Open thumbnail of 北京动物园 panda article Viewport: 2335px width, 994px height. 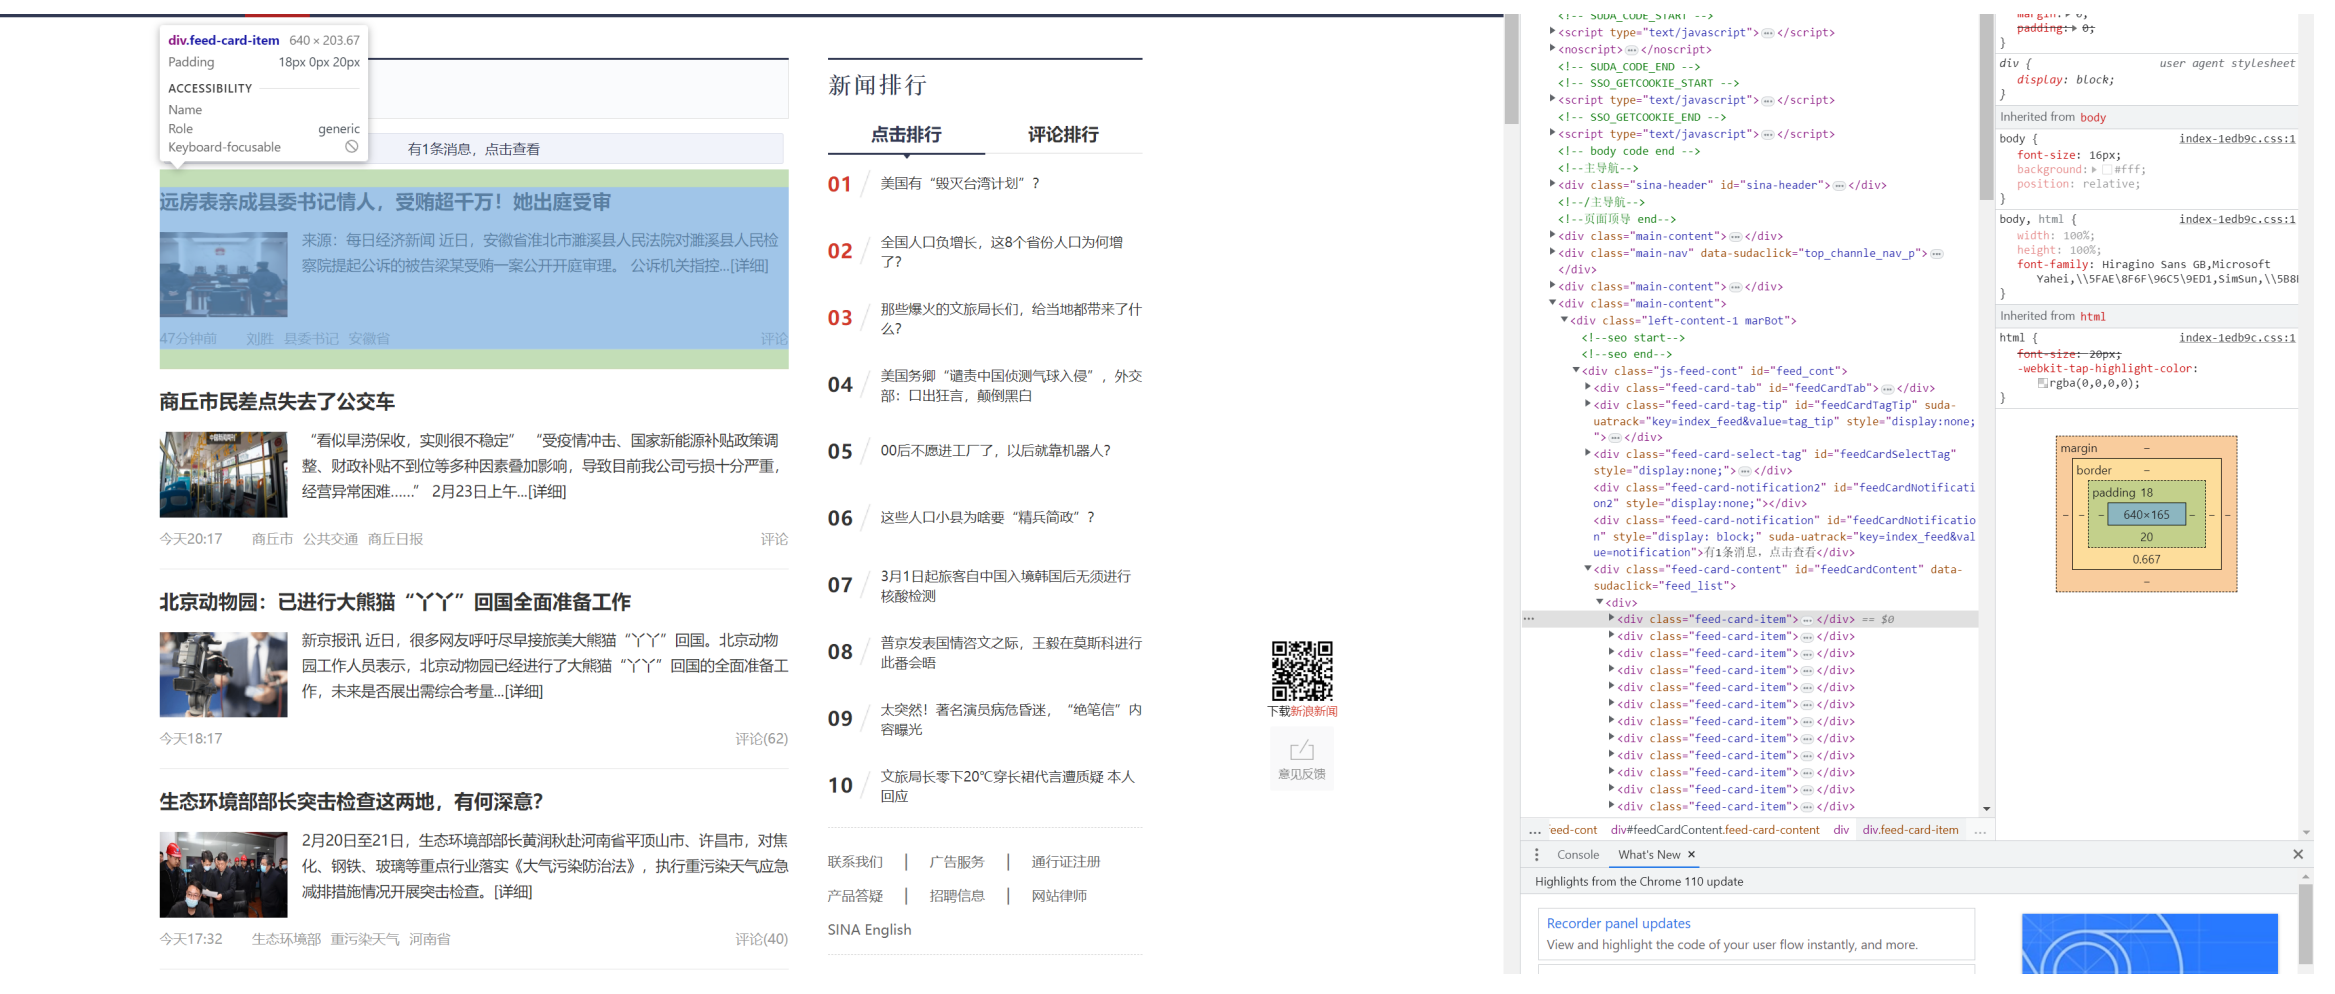(223, 675)
